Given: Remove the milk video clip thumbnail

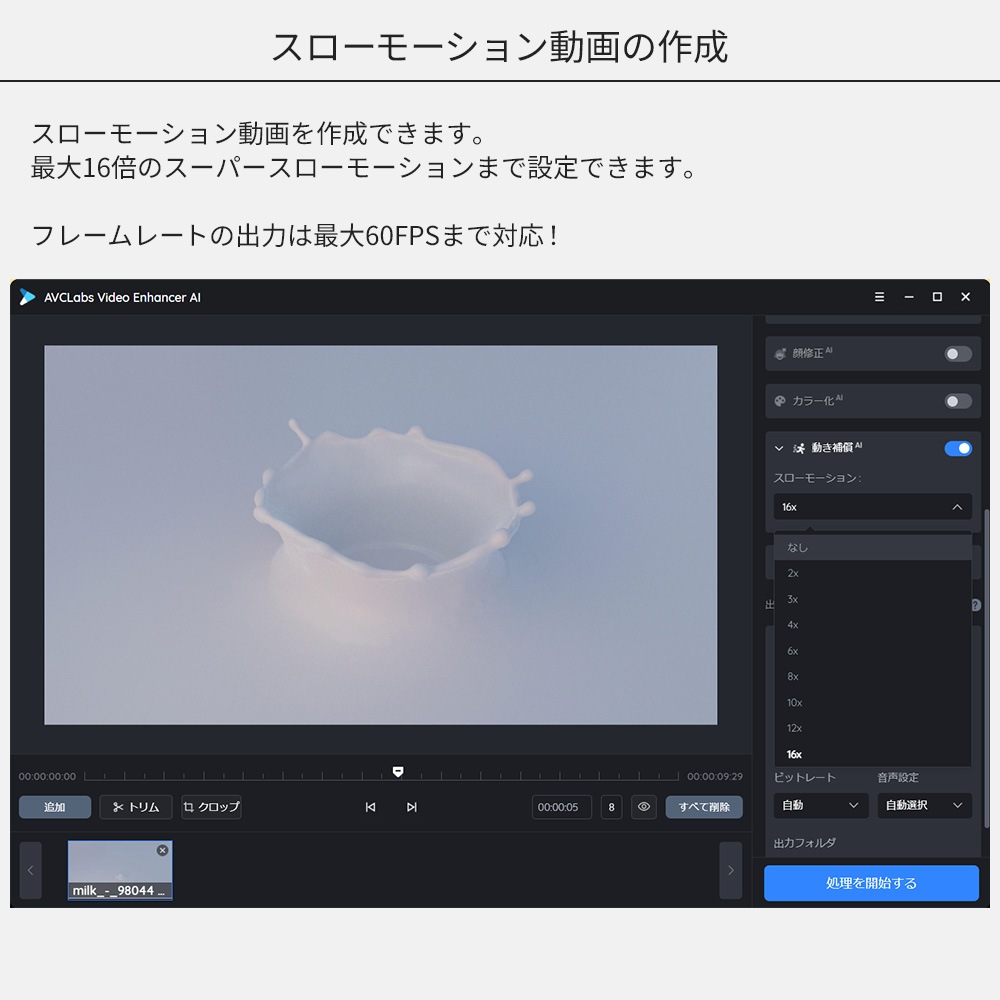Looking at the screenshot, I should click(x=163, y=850).
